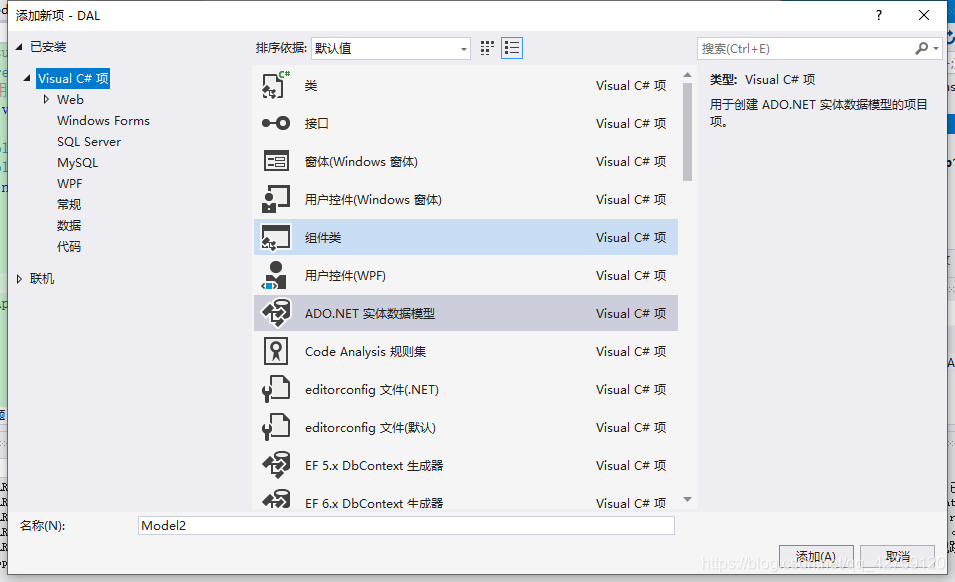Select the WPF category
The width and height of the screenshot is (955, 582).
pos(69,183)
